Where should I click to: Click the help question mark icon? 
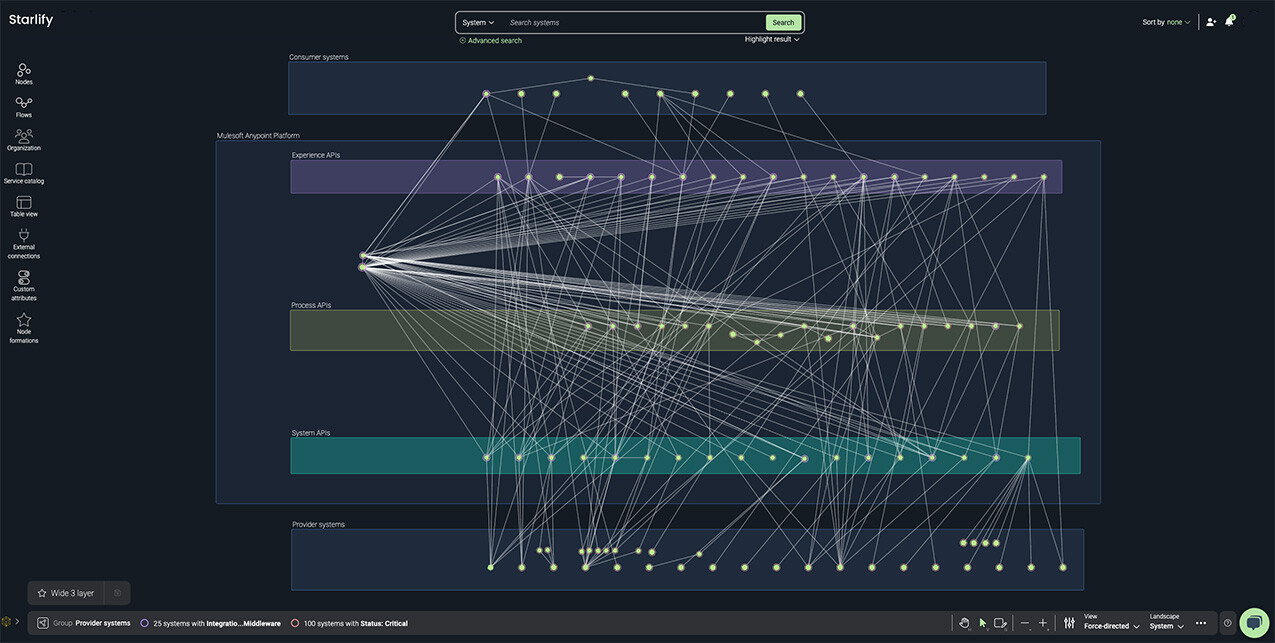pyautogui.click(x=1228, y=623)
